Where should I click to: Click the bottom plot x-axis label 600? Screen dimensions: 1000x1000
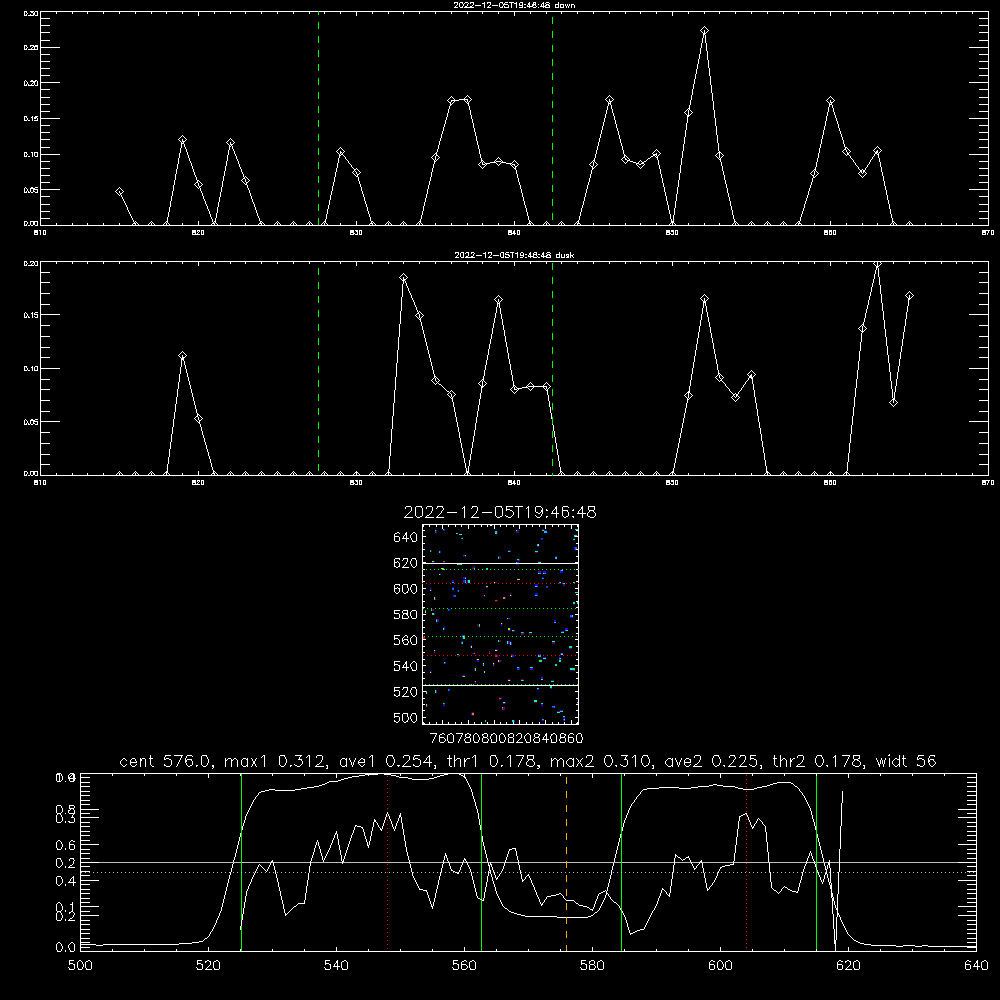point(721,966)
